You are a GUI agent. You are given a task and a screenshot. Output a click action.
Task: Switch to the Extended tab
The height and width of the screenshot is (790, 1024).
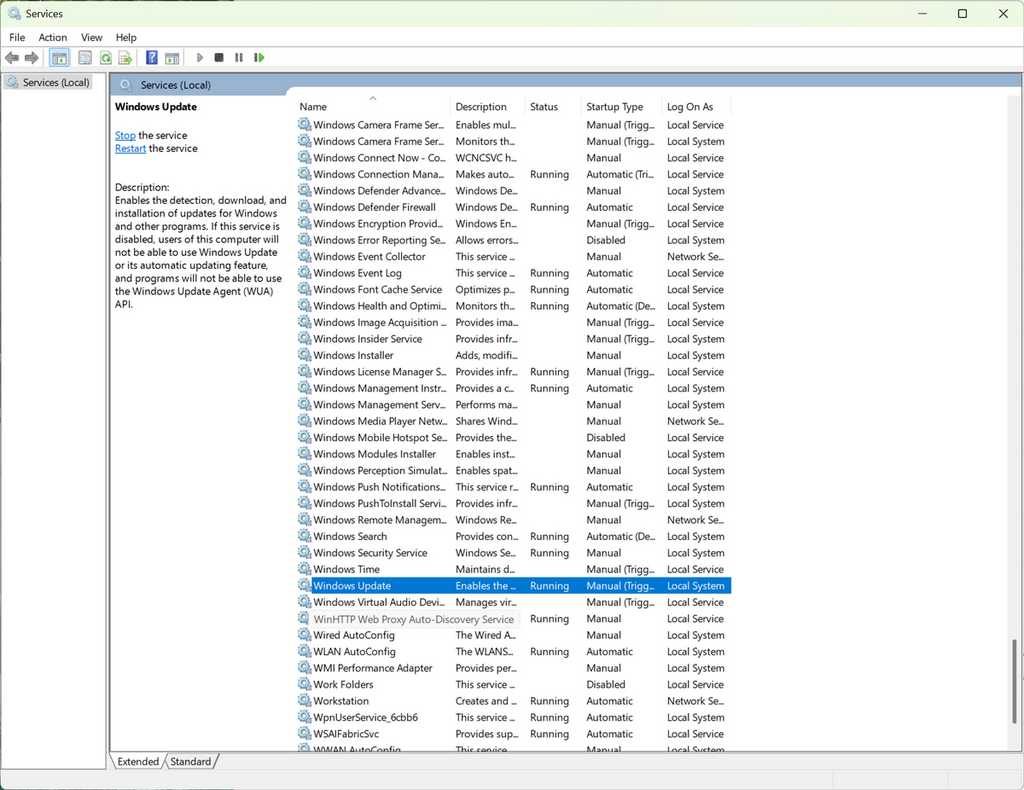point(138,761)
